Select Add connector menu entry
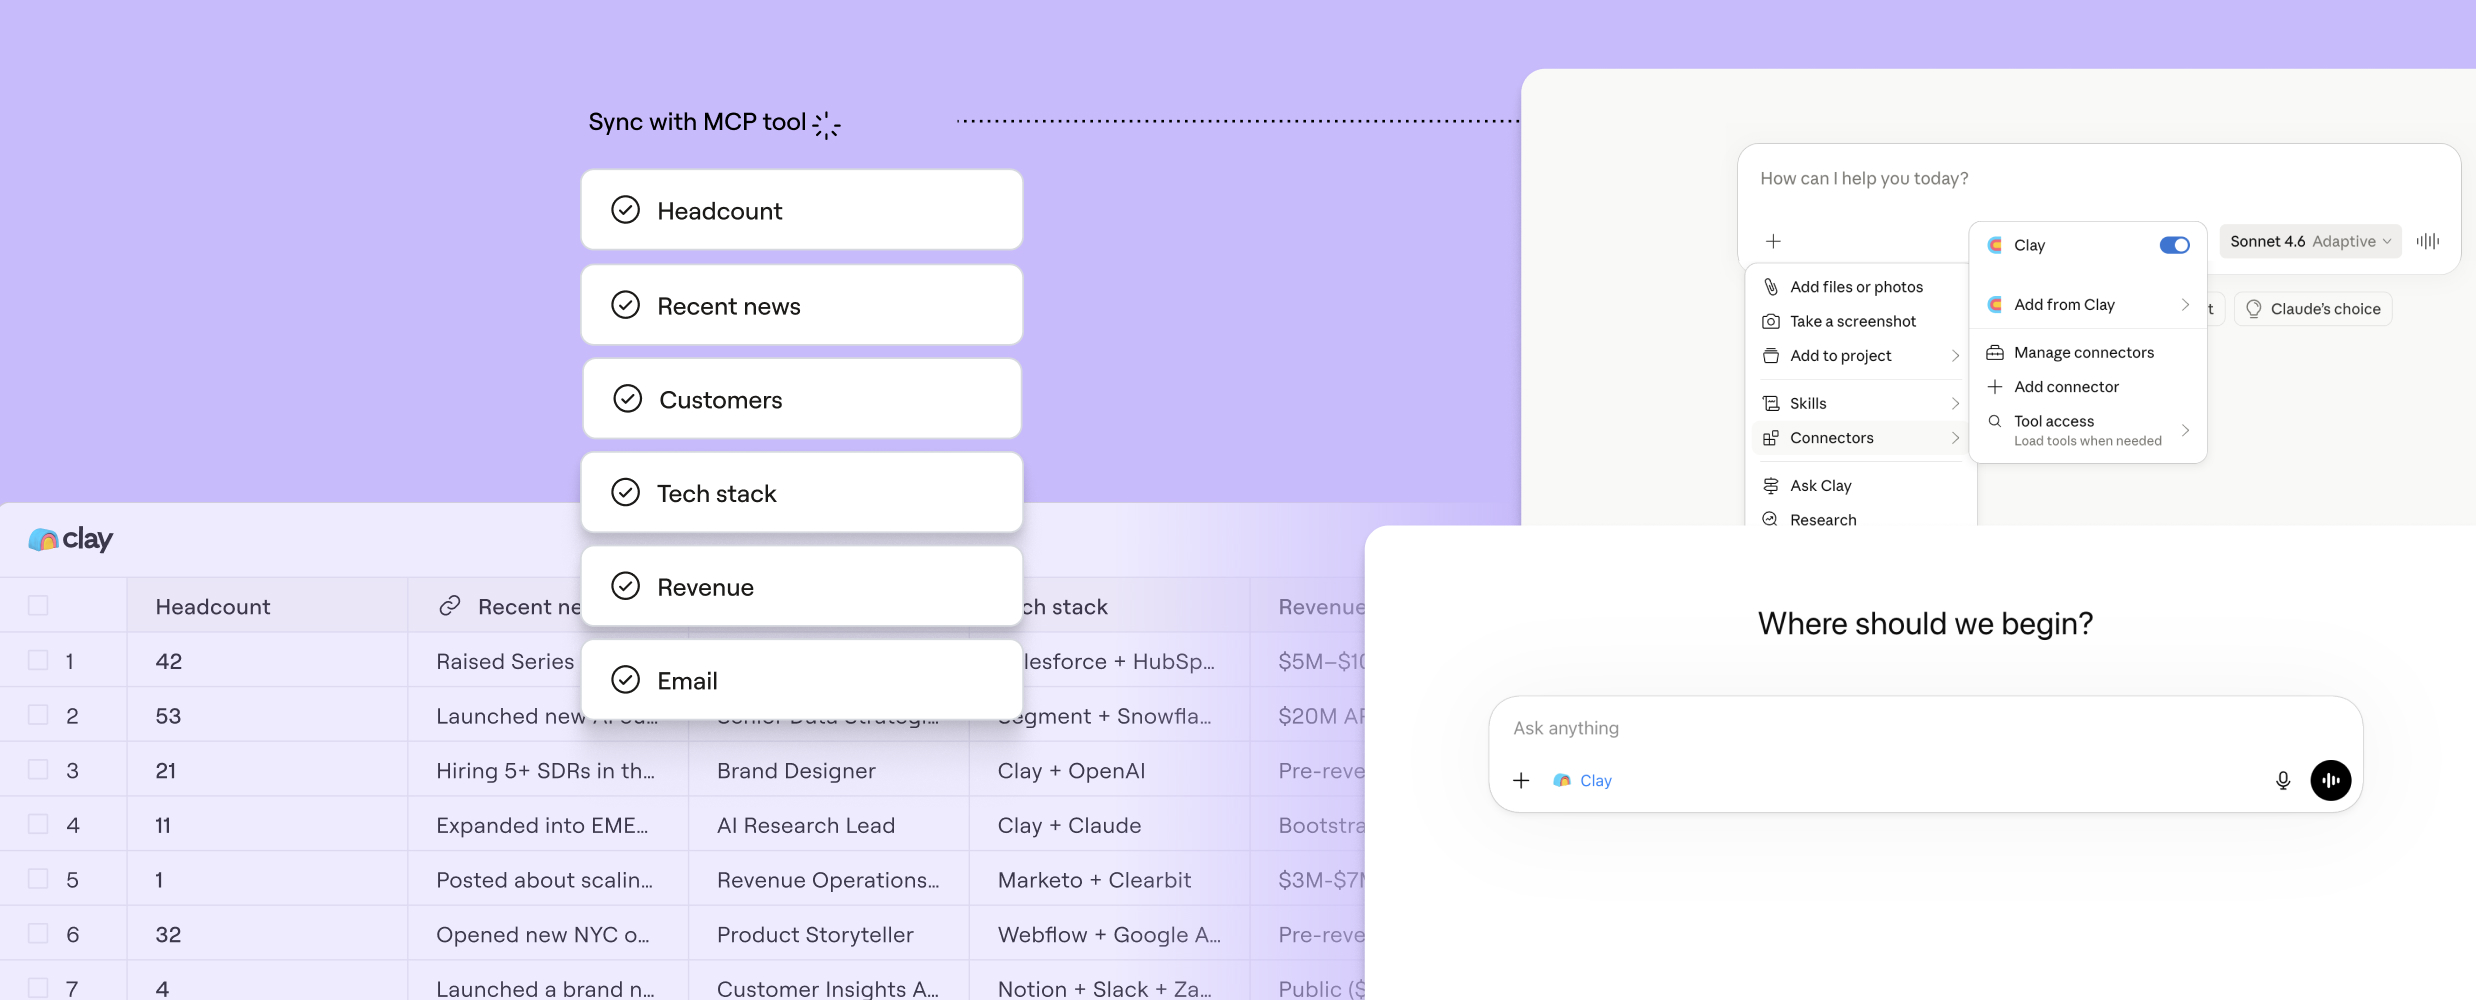 (x=2088, y=387)
